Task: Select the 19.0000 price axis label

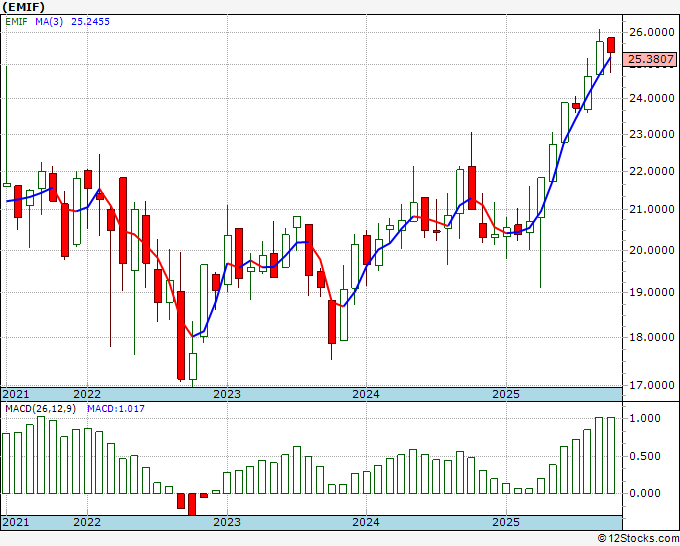Action: [x=652, y=292]
